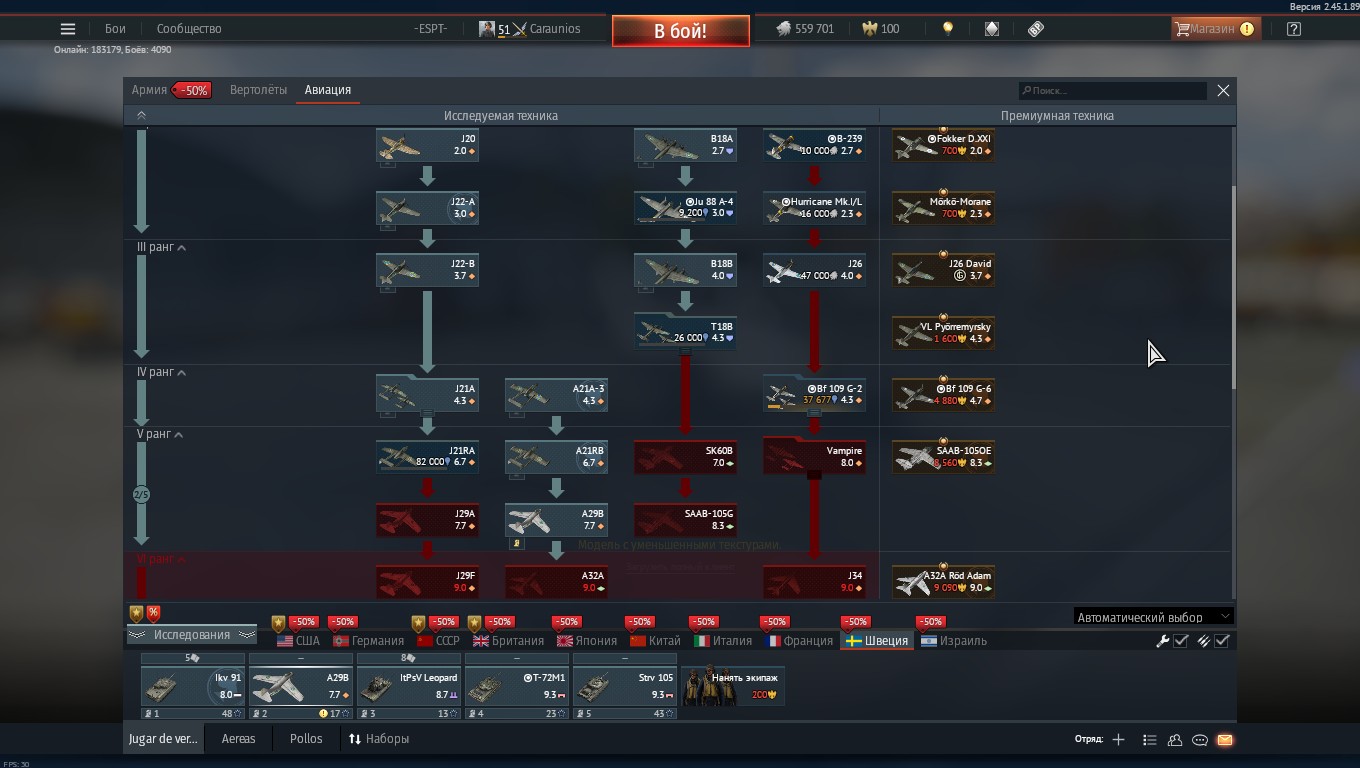Open the Магазин store button
Screen dimensions: 1360x768
(x=1214, y=29)
